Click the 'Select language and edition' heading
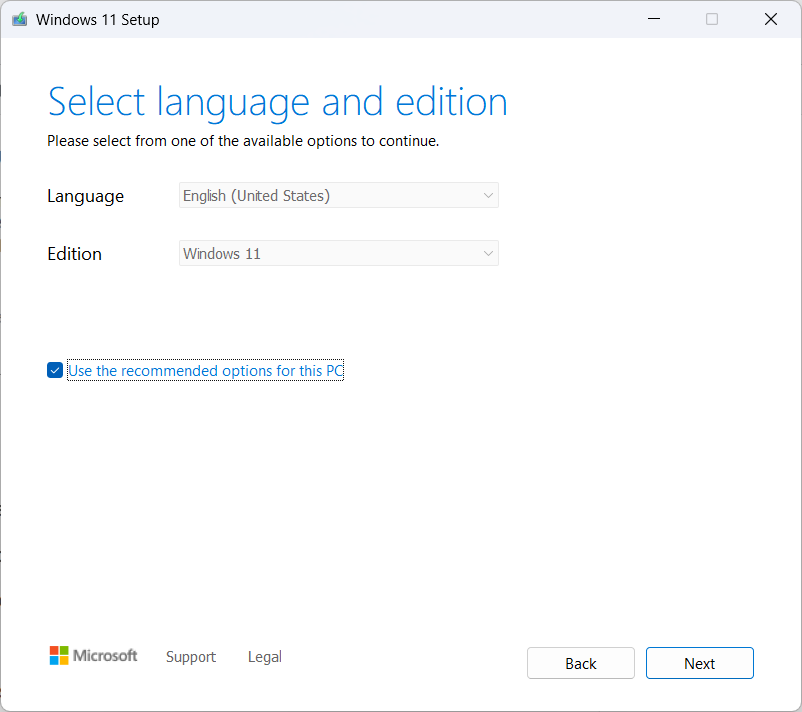Viewport: 802px width, 712px height. point(277,103)
